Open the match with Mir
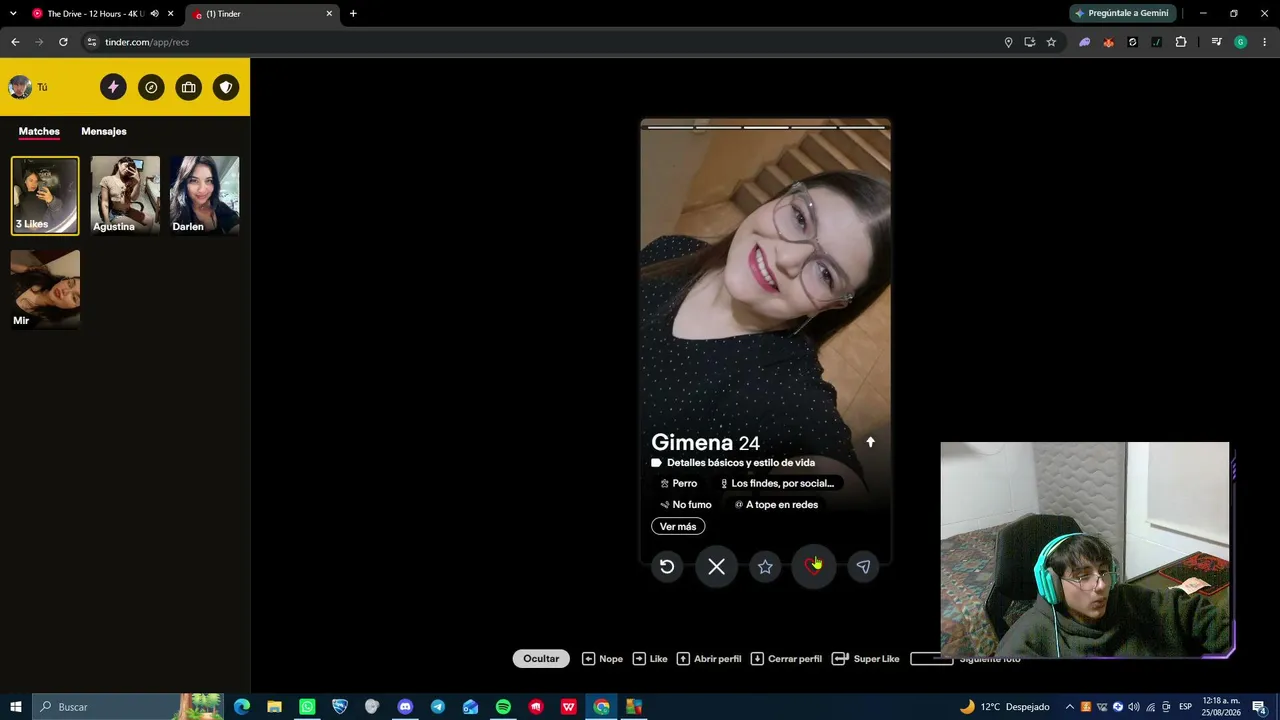 (45, 290)
